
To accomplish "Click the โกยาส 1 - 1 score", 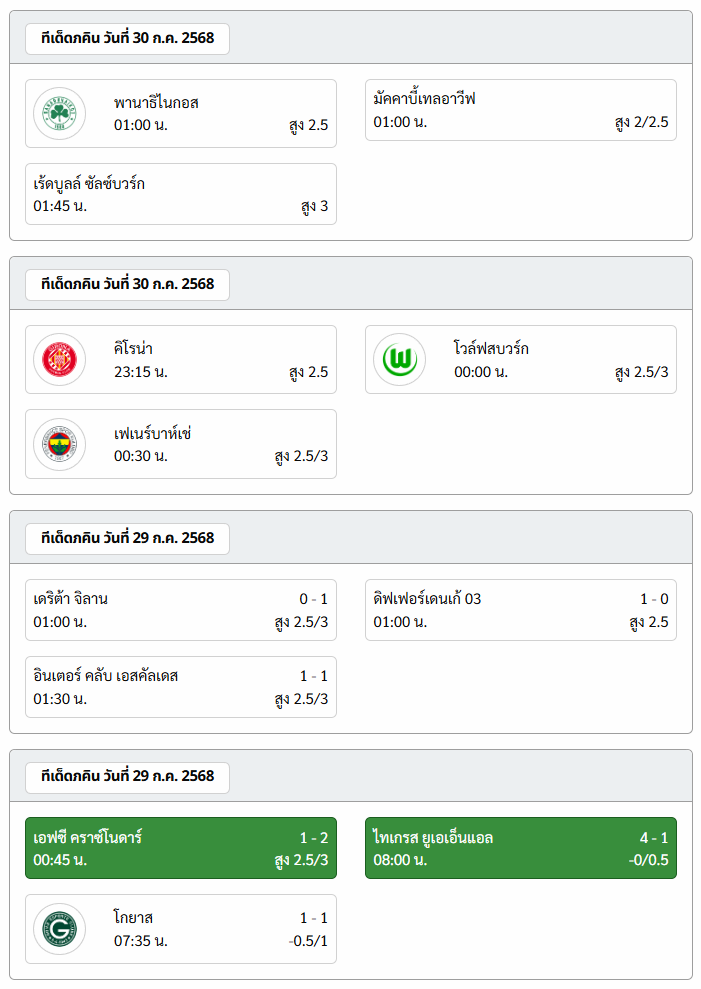I will pyautogui.click(x=314, y=918).
